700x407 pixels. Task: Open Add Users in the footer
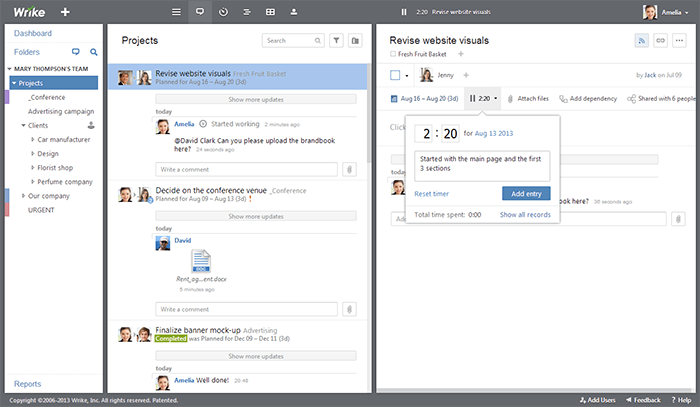pyautogui.click(x=598, y=400)
